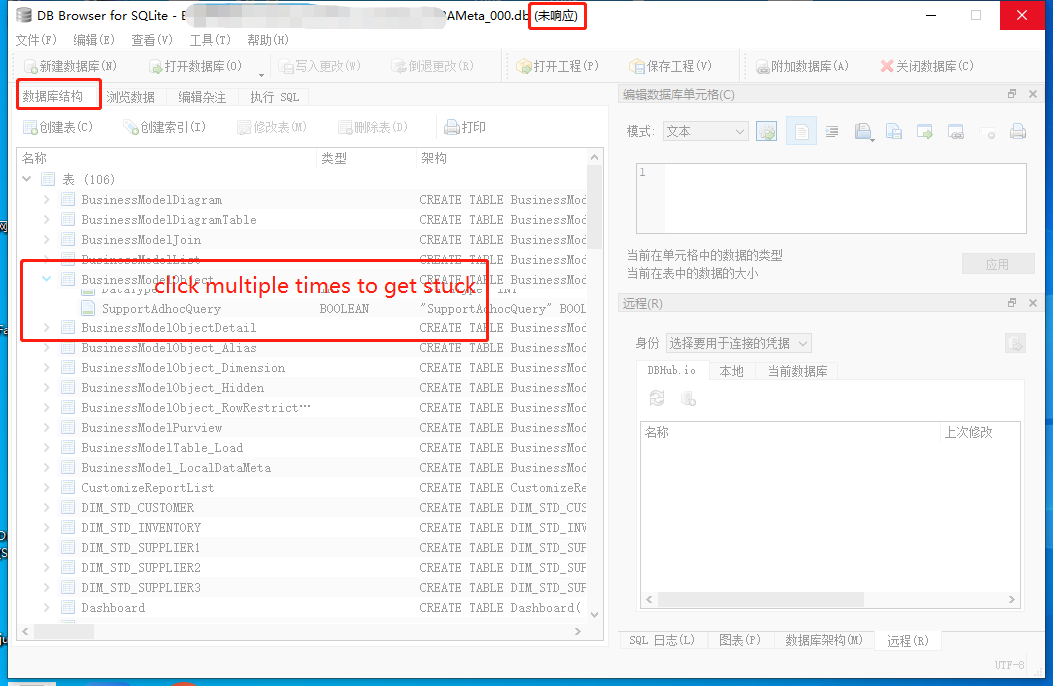Viewport: 1053px width, 686px height.
Task: Save project with 保存工程 button
Action: point(670,66)
